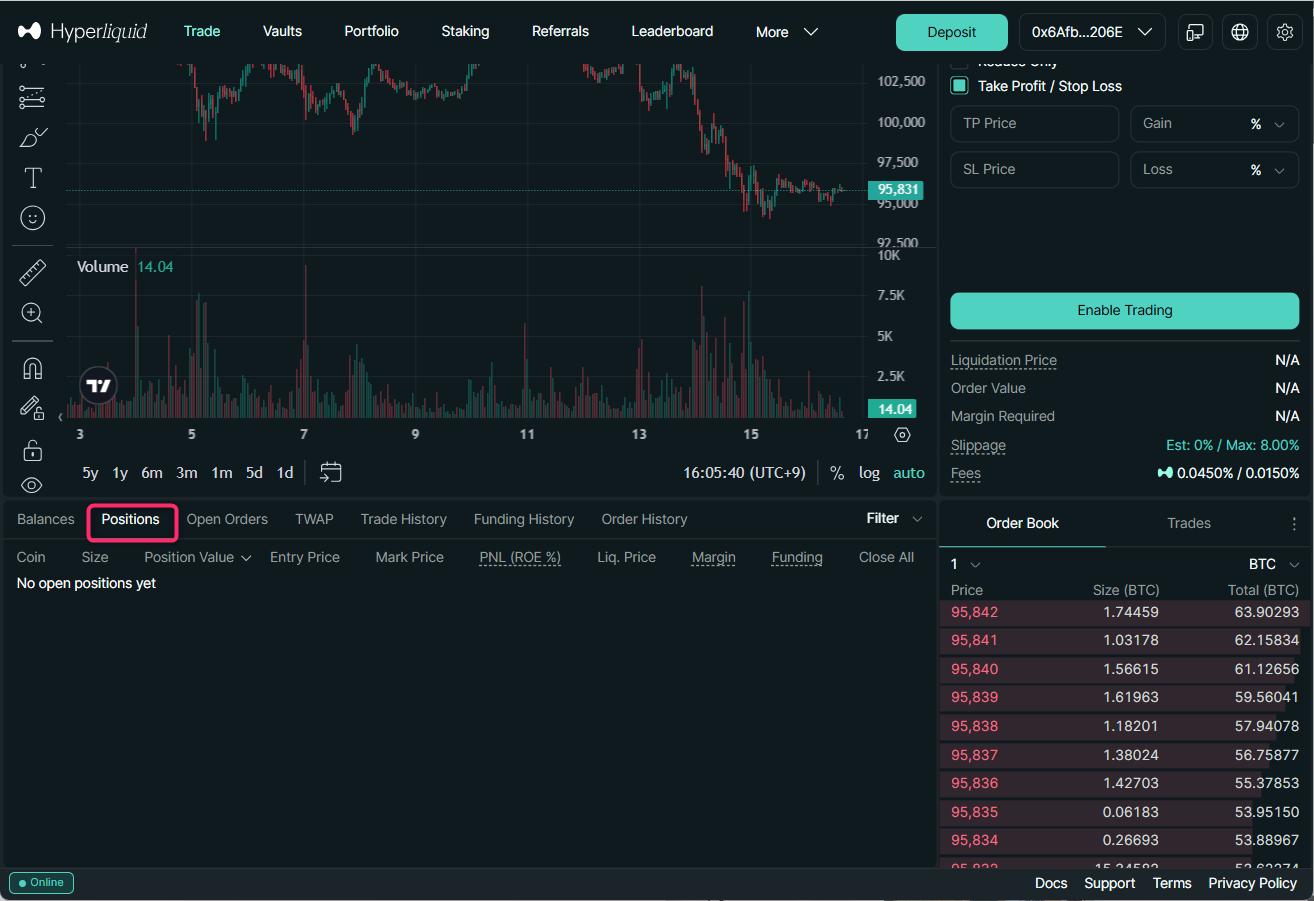The image size is (1314, 901).
Task: Open the settings gear in header
Action: pyautogui.click(x=1285, y=32)
